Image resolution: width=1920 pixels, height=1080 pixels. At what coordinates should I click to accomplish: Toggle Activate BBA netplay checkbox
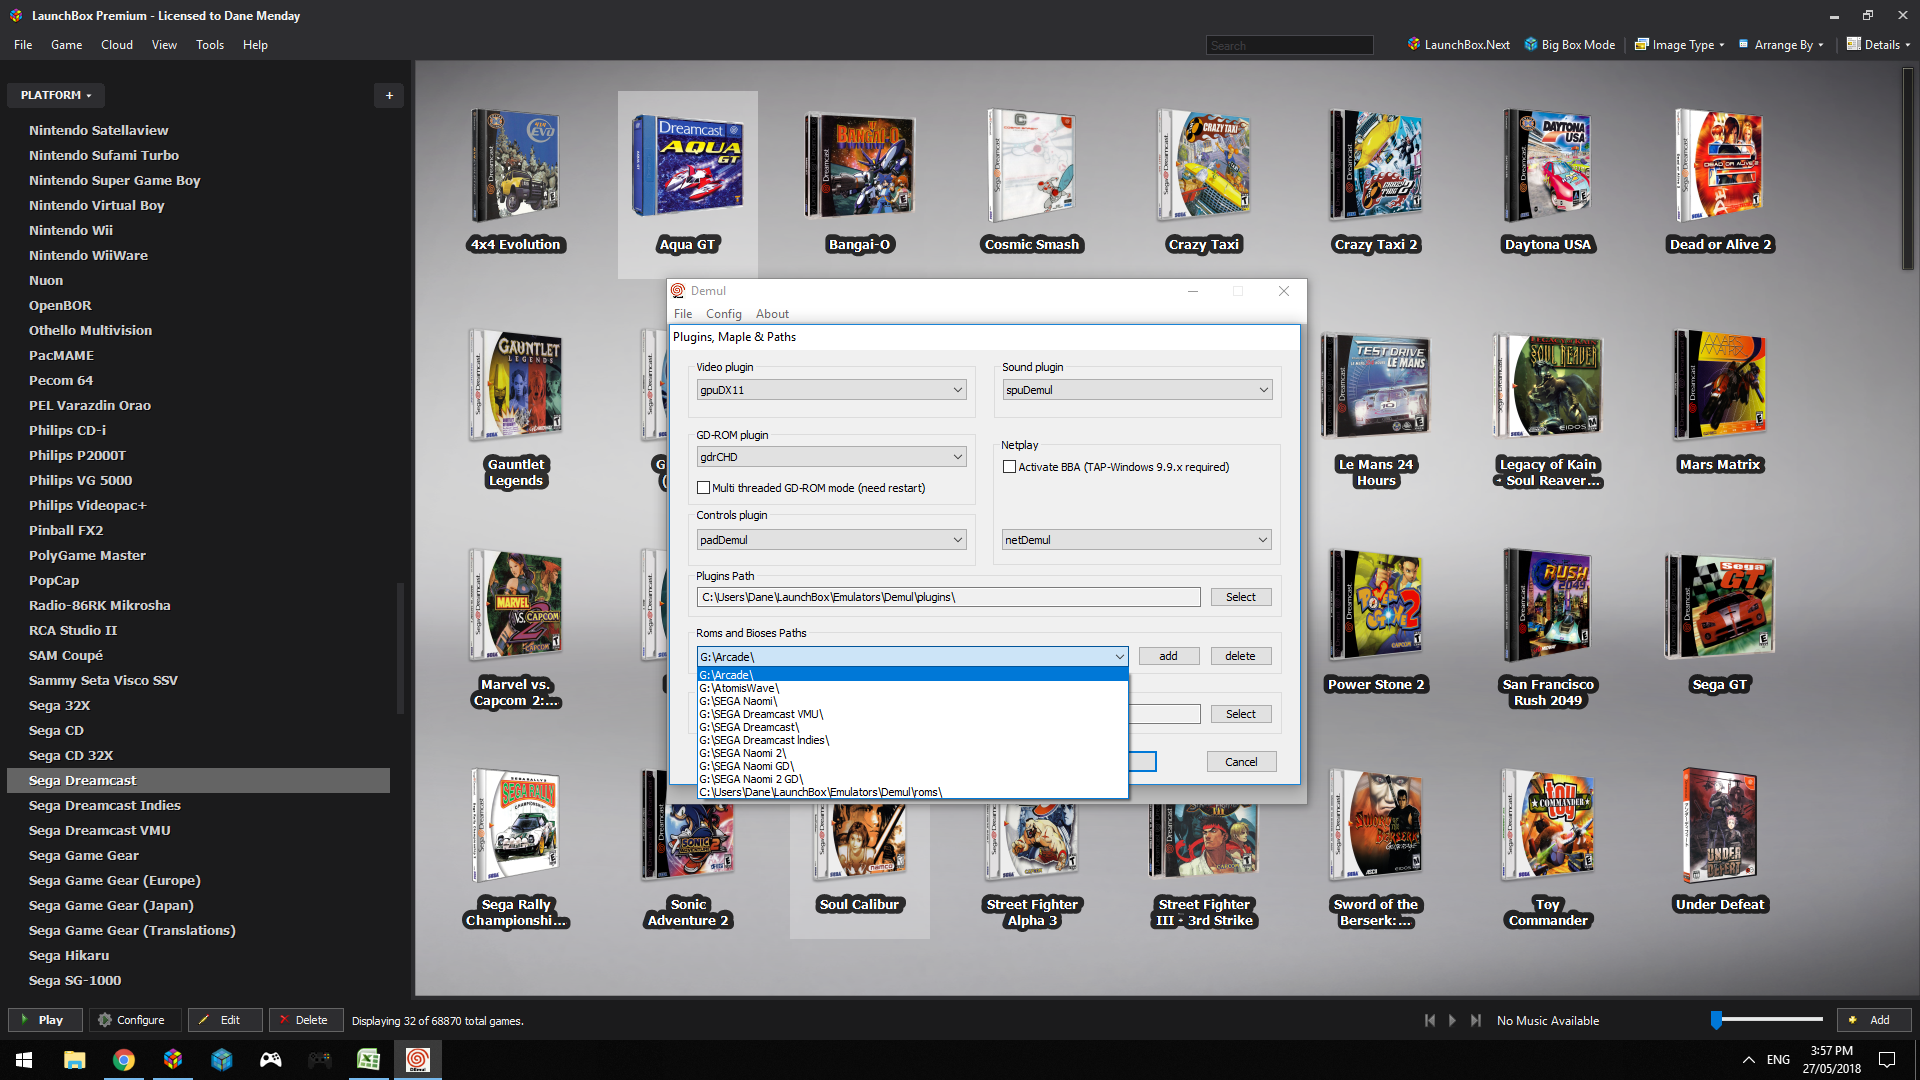(1009, 467)
